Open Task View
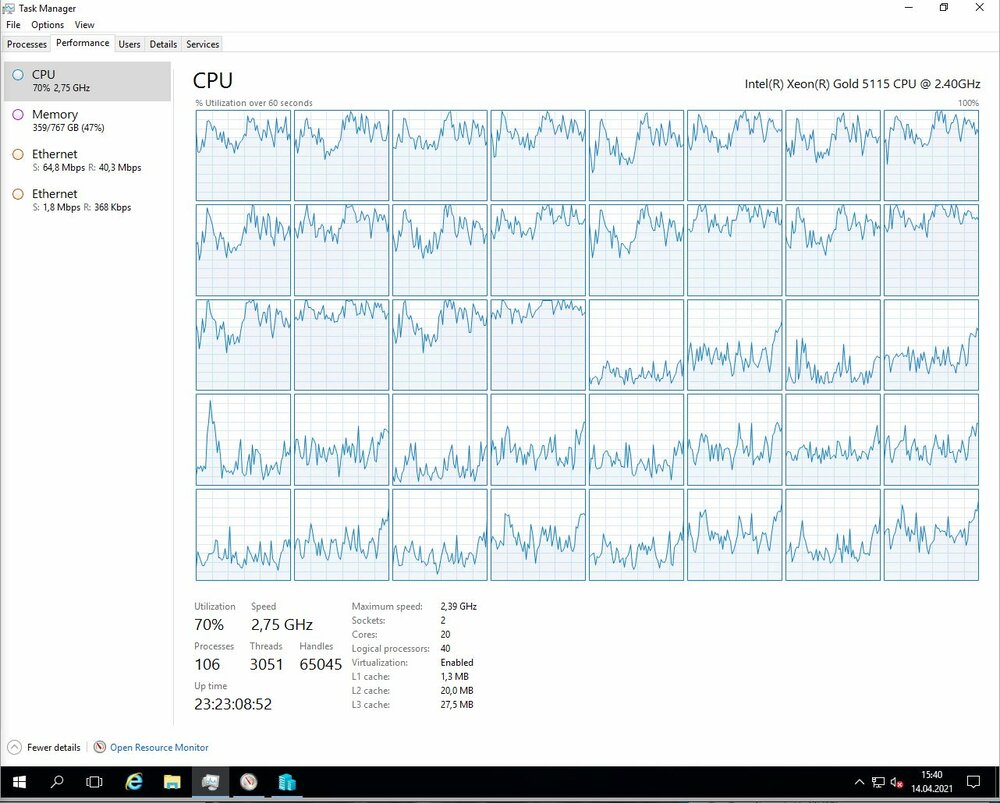Screen dimensions: 1000x803 94,782
